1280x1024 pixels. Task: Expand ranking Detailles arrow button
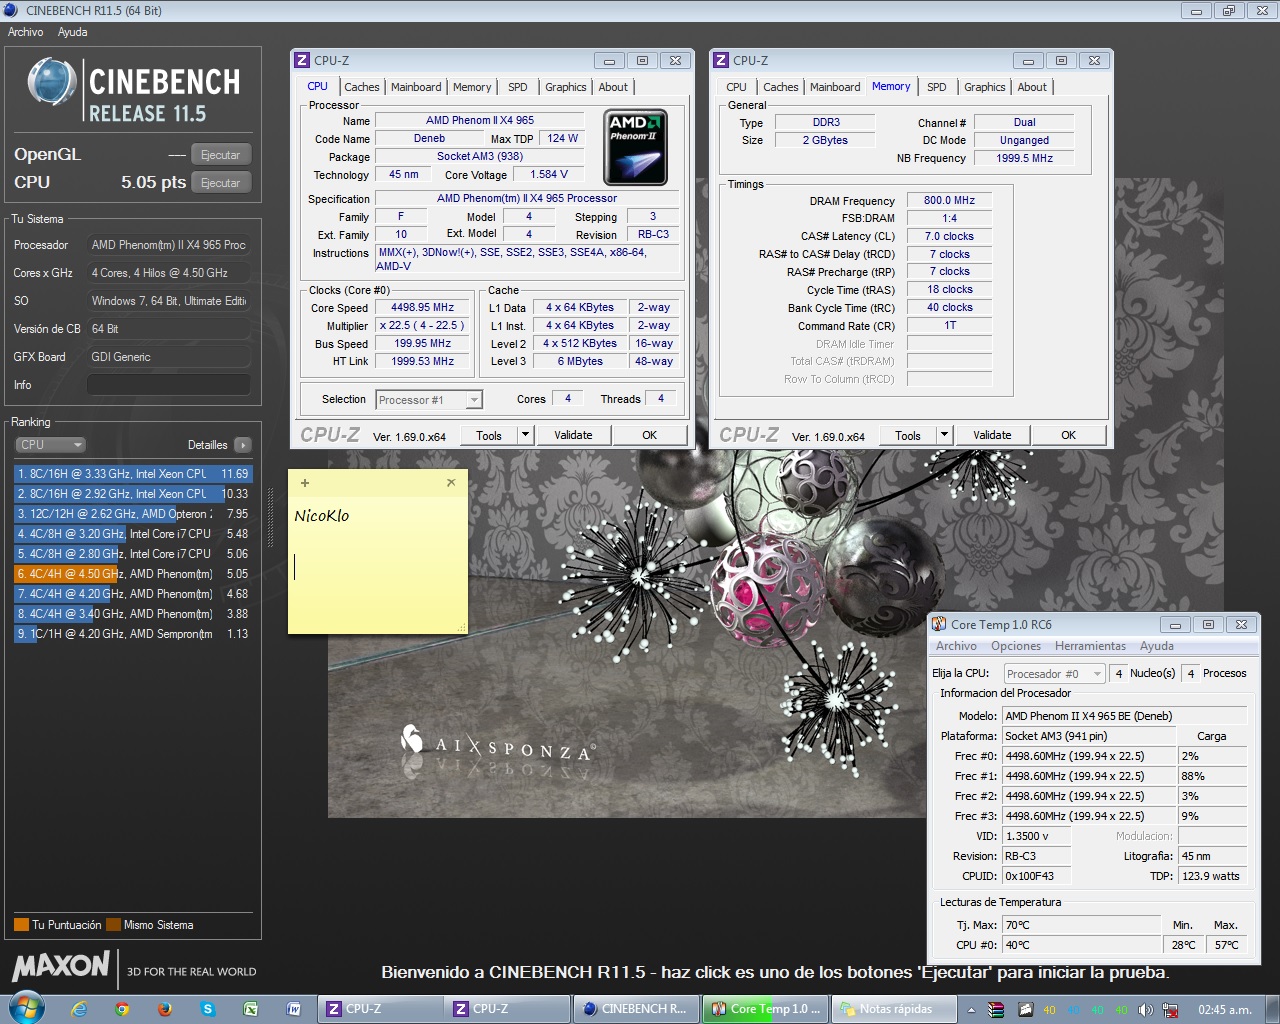click(x=243, y=445)
